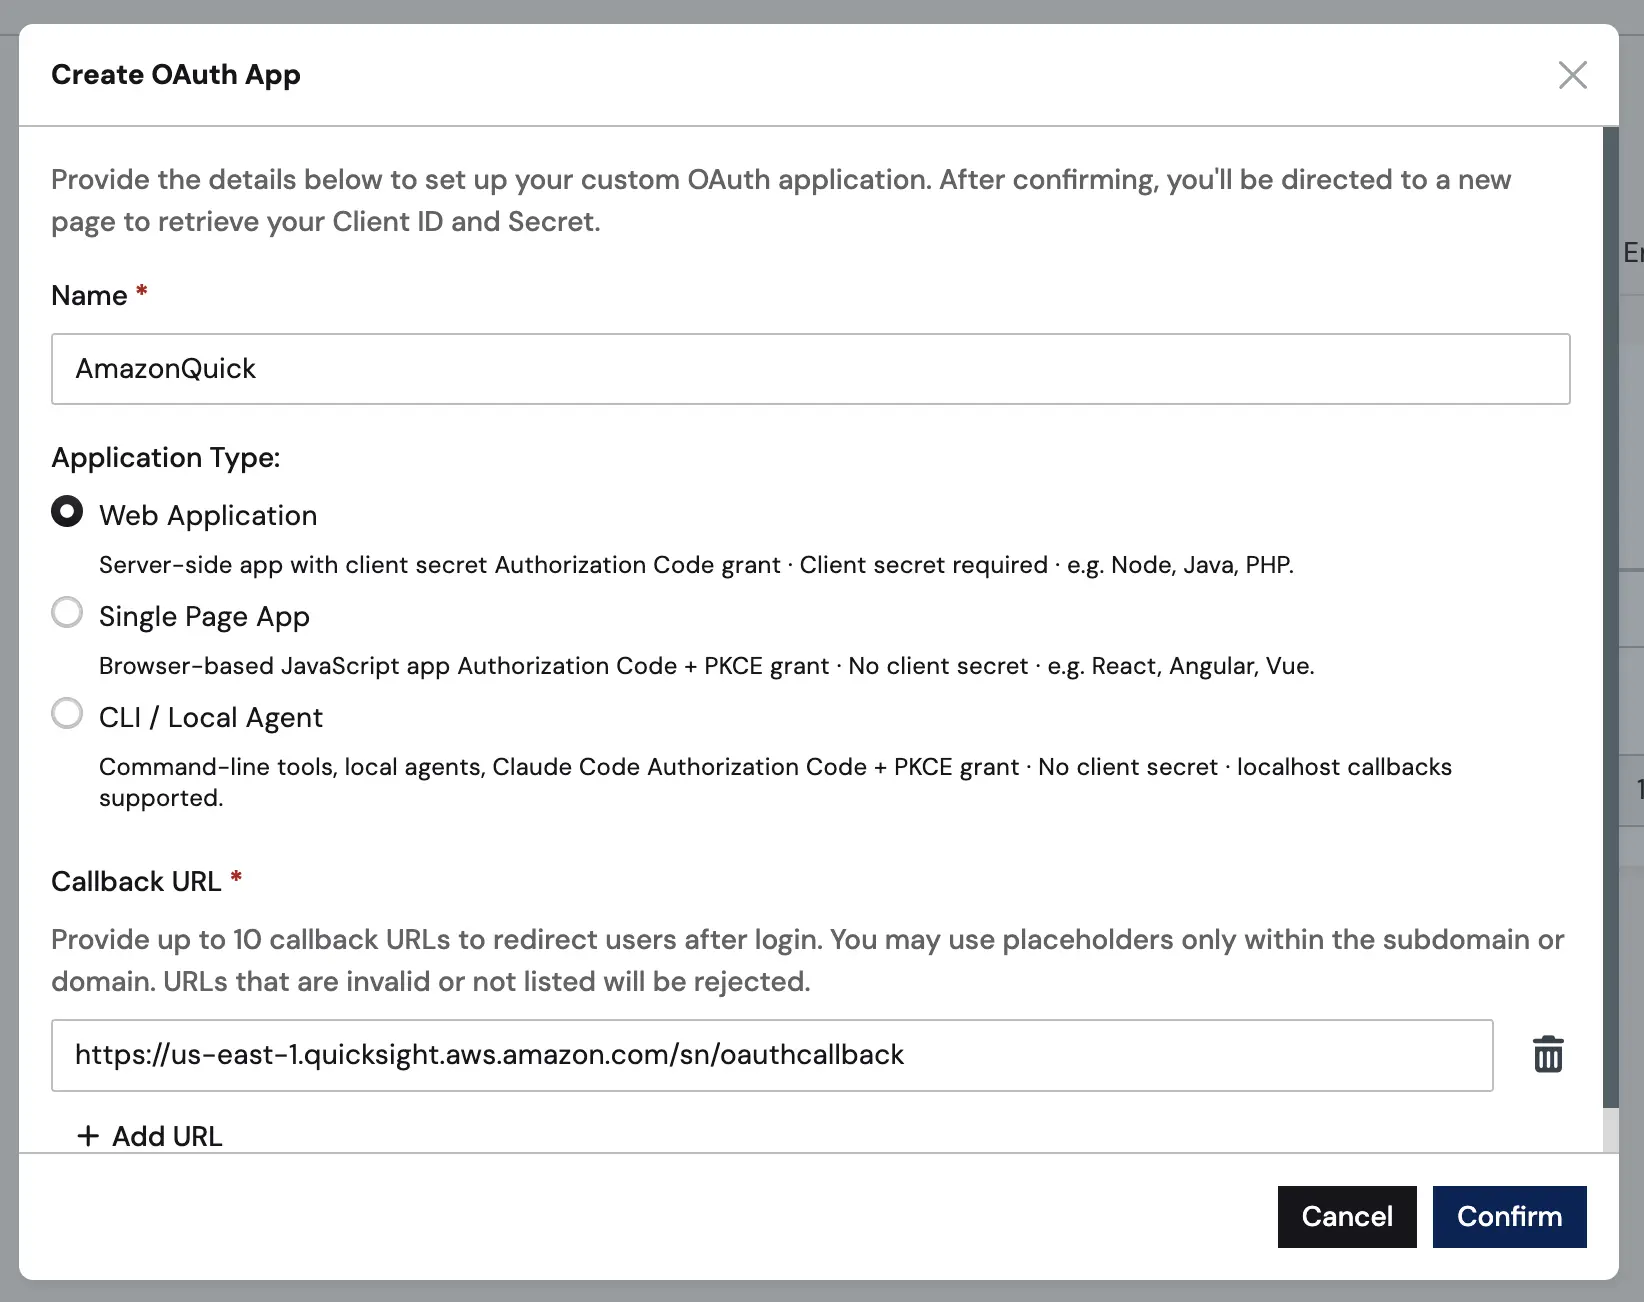The height and width of the screenshot is (1302, 1644).
Task: Click the dialog's vertical scrollbar
Action: [x=1610, y=617]
